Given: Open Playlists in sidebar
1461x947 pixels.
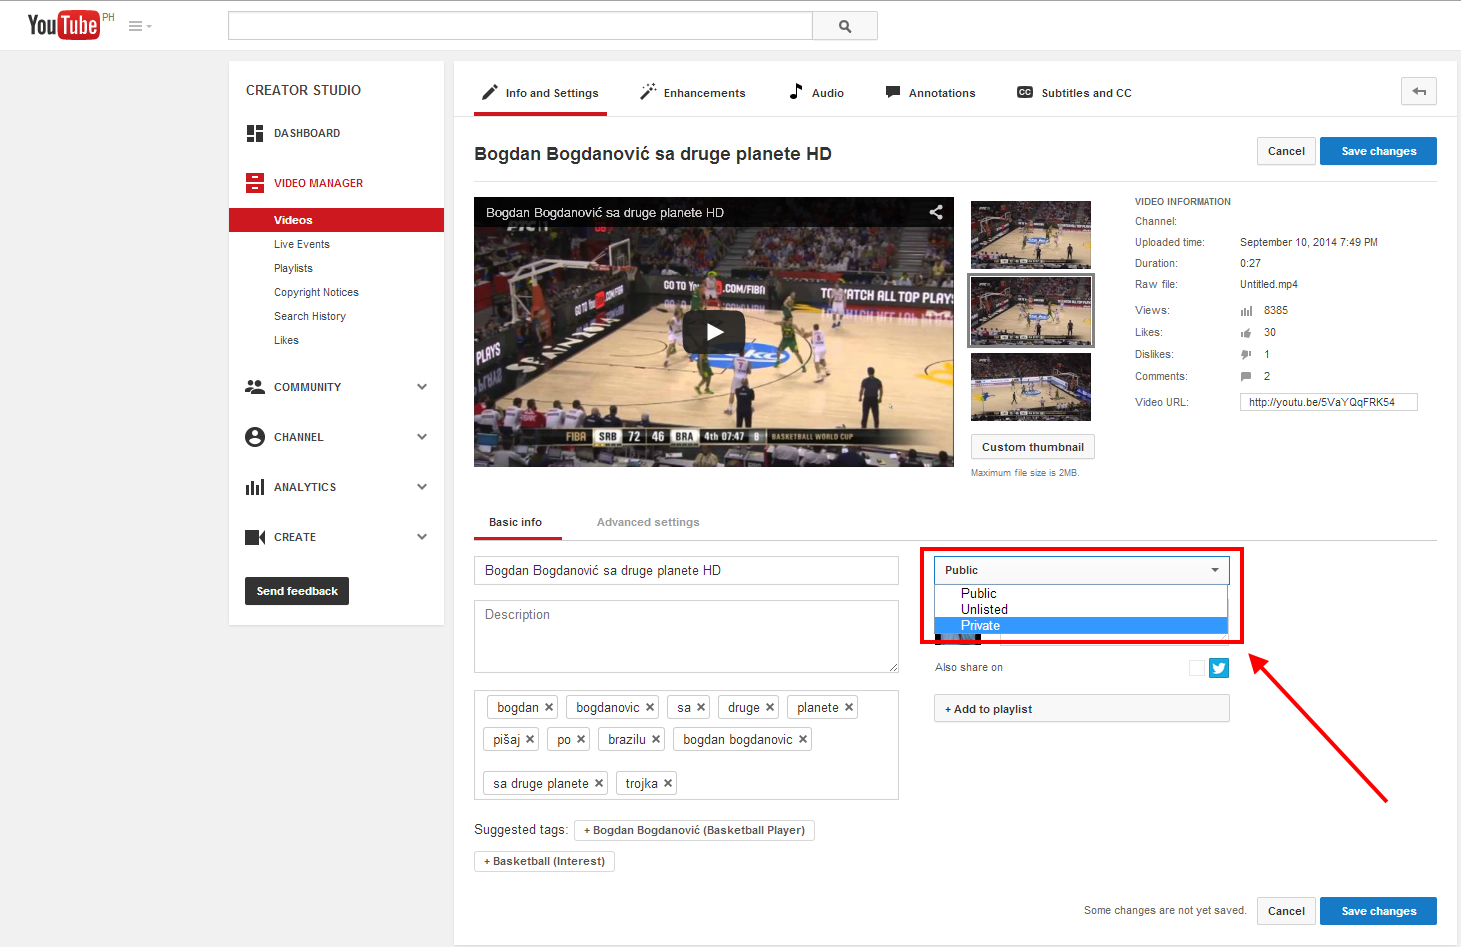Looking at the screenshot, I should (293, 268).
